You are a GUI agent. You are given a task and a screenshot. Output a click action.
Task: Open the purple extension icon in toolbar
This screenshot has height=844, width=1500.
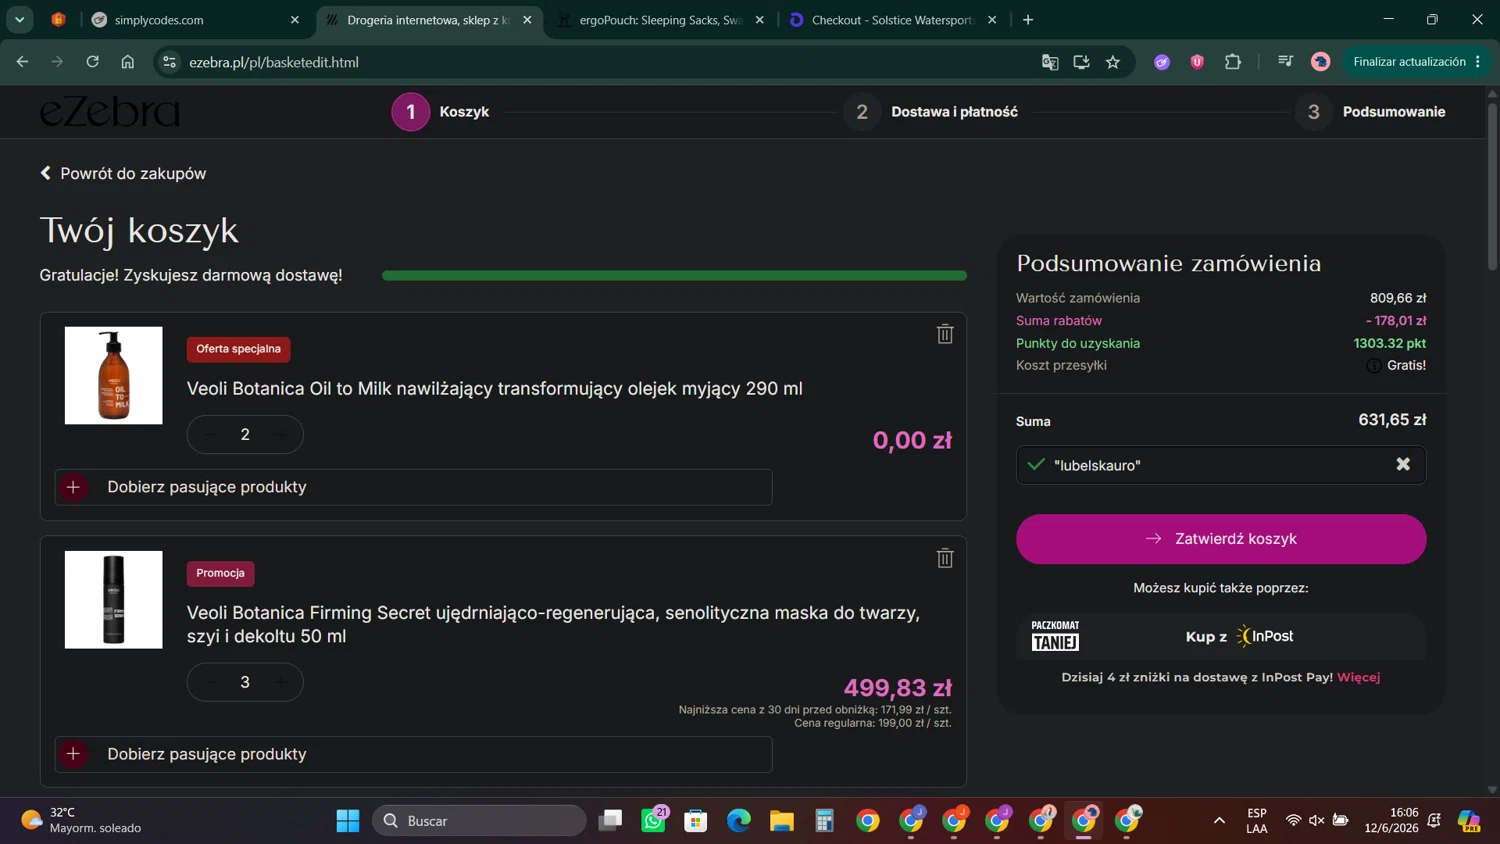1162,62
